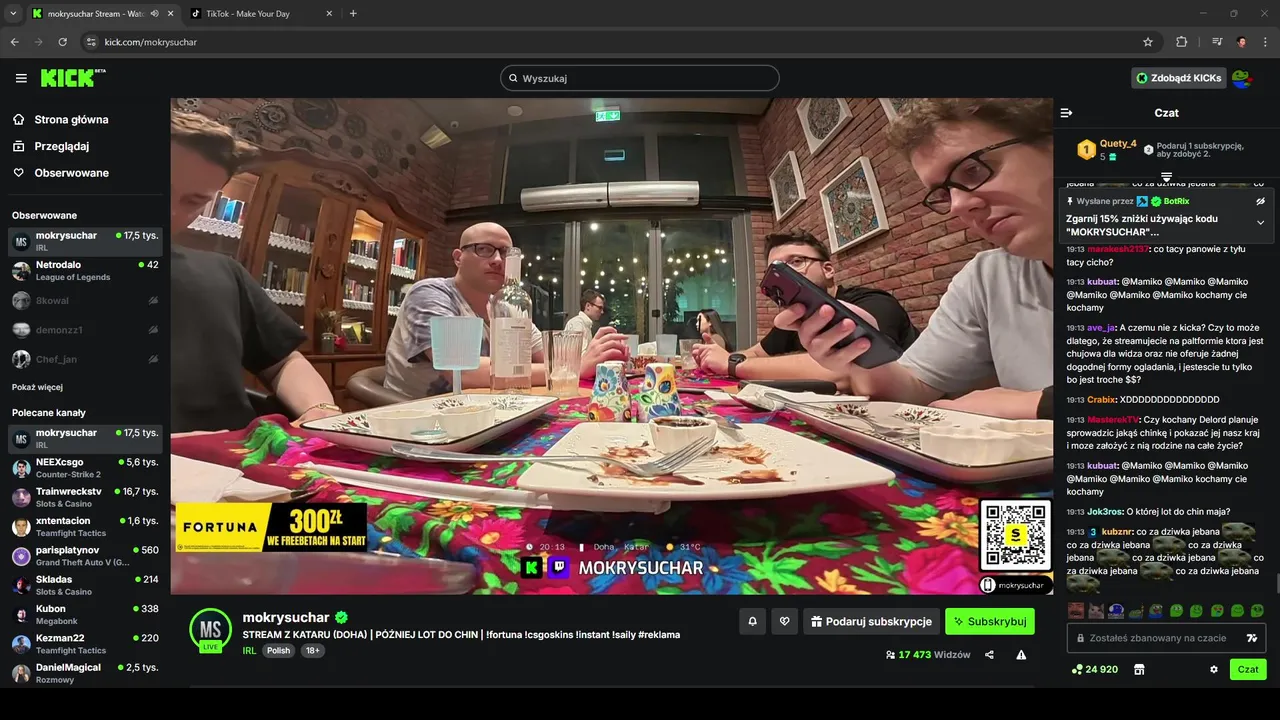The image size is (1280, 720).
Task: Expand the pinned BotRix message chevron
Action: coord(1261,222)
